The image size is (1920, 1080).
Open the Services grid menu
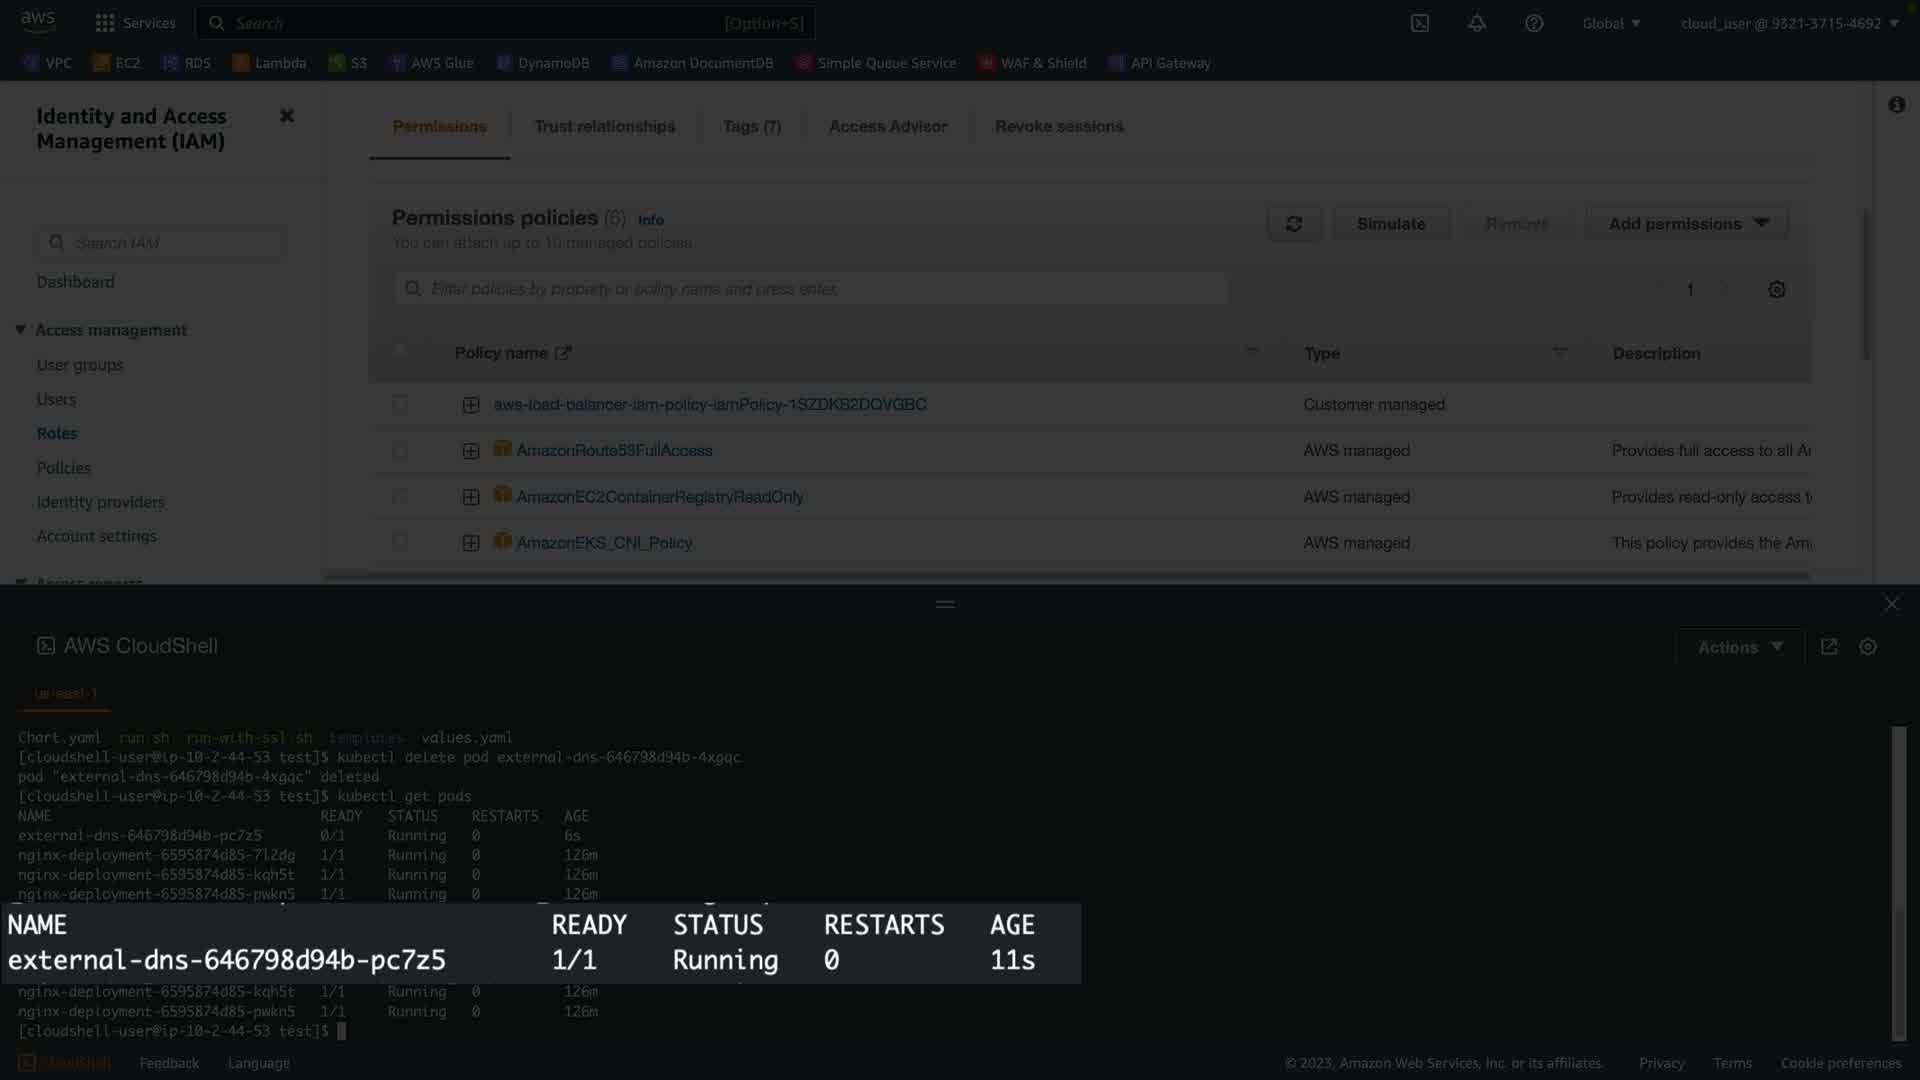[105, 23]
